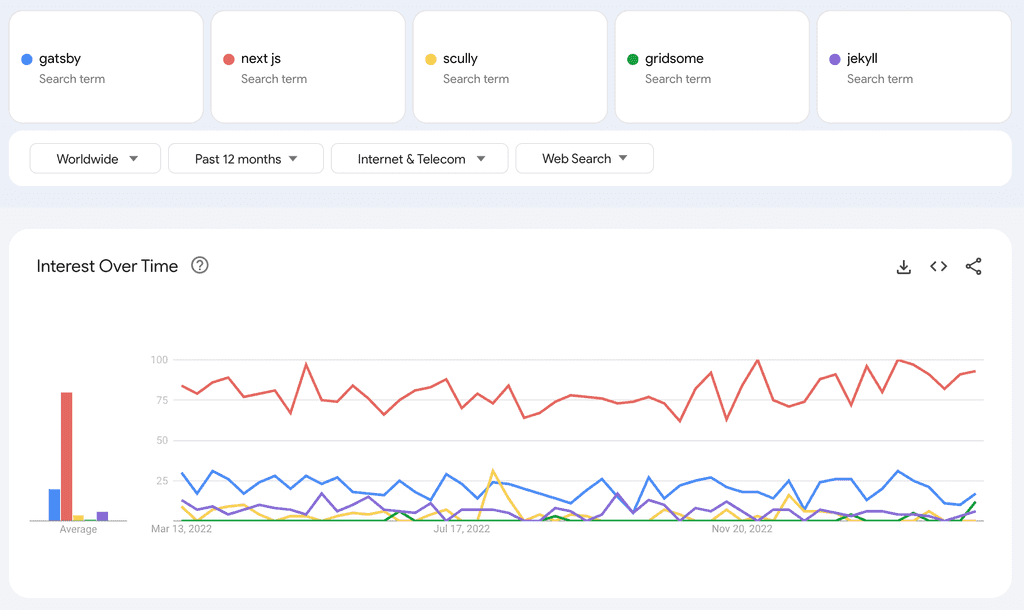Open the Worldwide region dropdown
The image size is (1024, 610).
(x=95, y=158)
